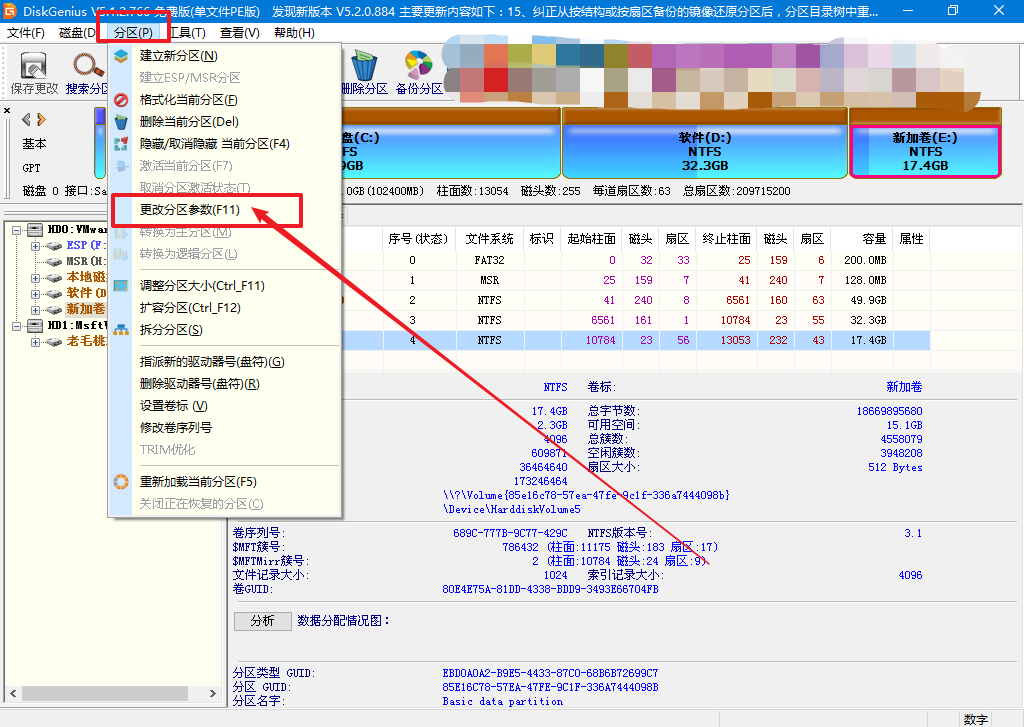The image size is (1024, 727).
Task: Click the 数字 indicator in status bar
Action: click(x=975, y=719)
